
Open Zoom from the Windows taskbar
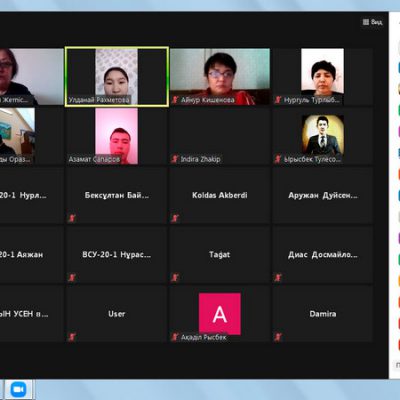pyautogui.click(x=18, y=389)
